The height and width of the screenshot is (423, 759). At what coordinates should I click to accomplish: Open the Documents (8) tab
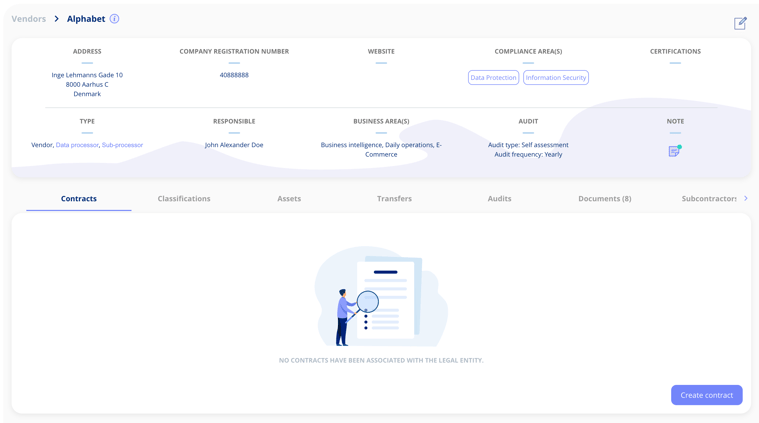[604, 199]
